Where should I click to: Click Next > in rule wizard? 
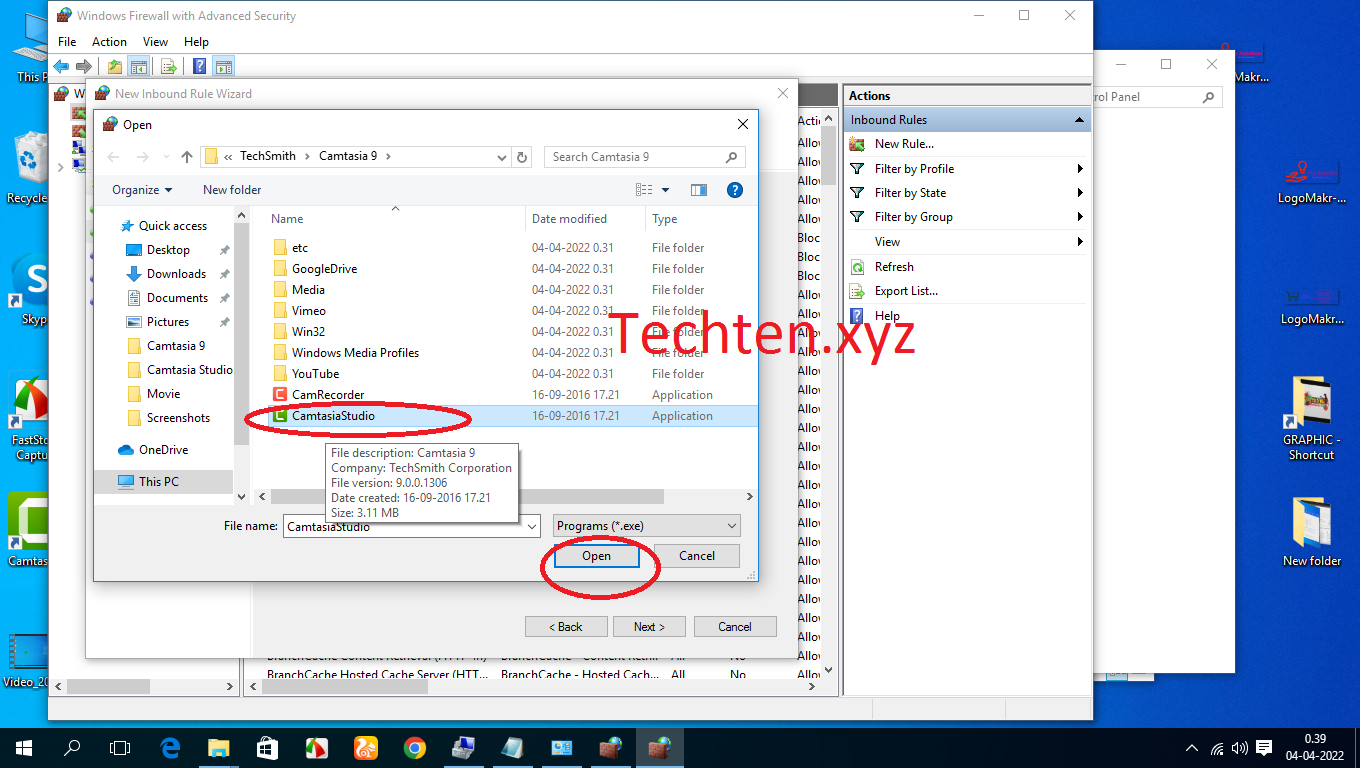648,627
